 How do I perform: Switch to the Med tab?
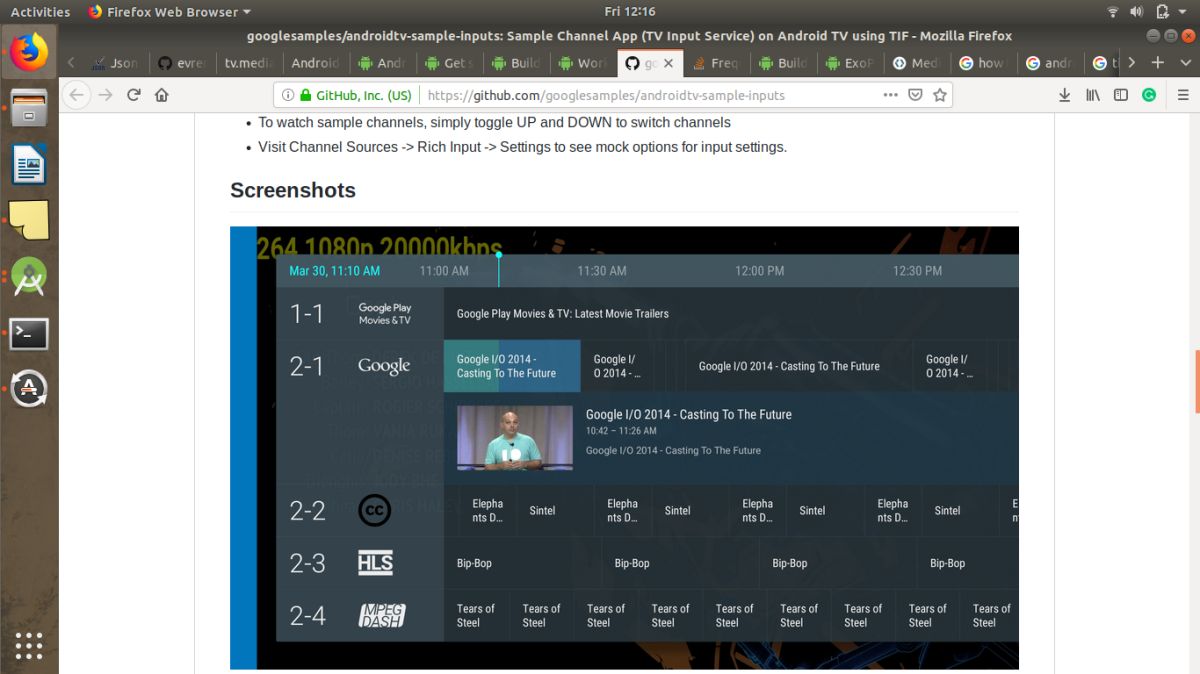coord(918,62)
